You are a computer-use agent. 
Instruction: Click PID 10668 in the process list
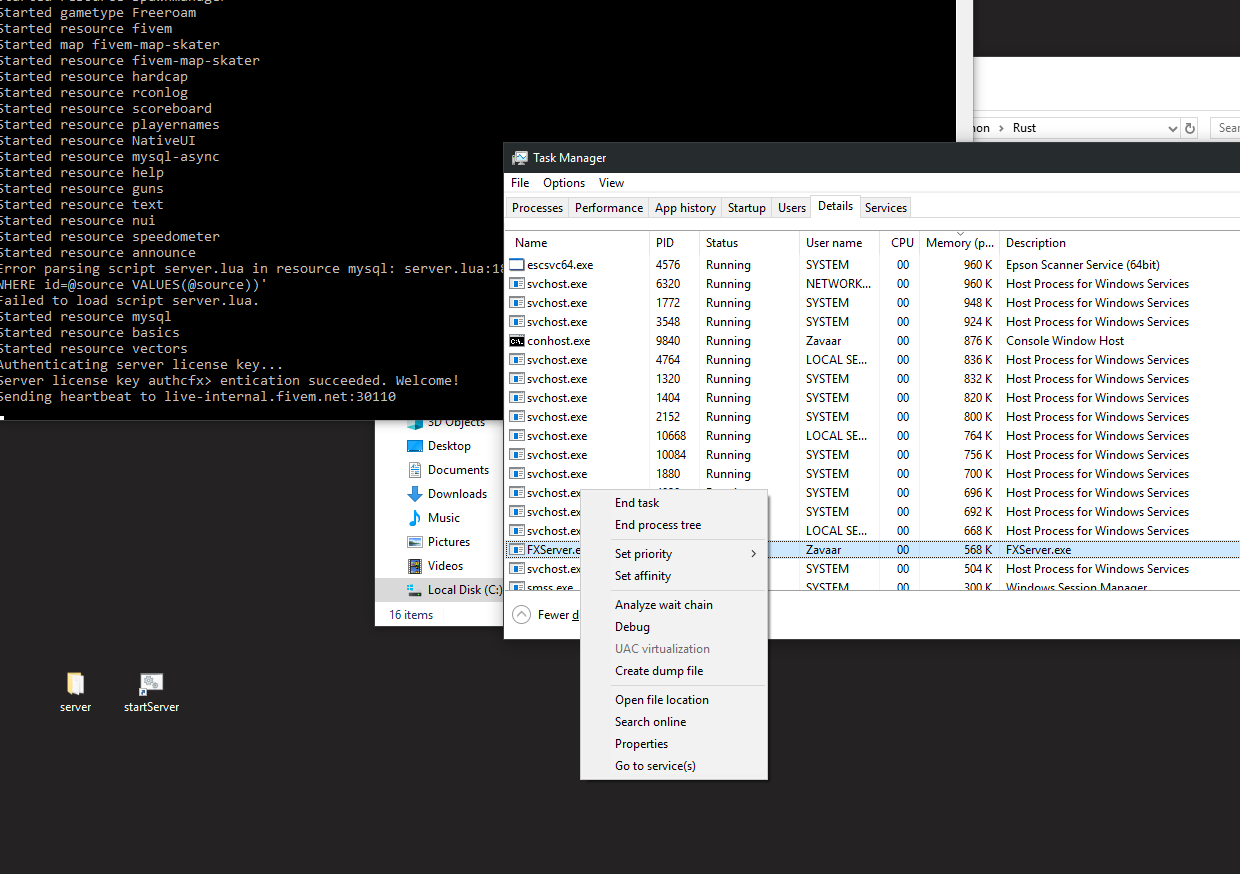click(x=671, y=436)
